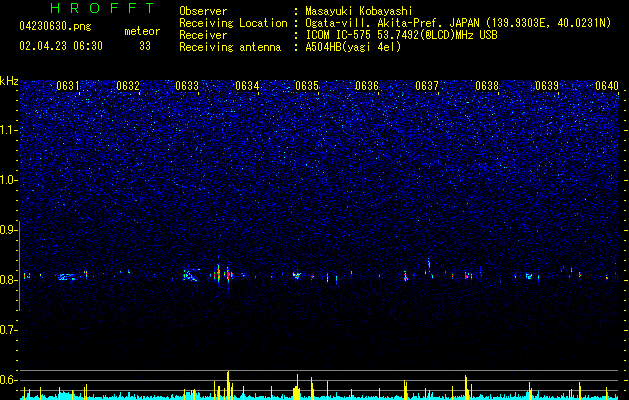Click the 0636 time marker
Screen dimensions: 629x400
pos(367,86)
